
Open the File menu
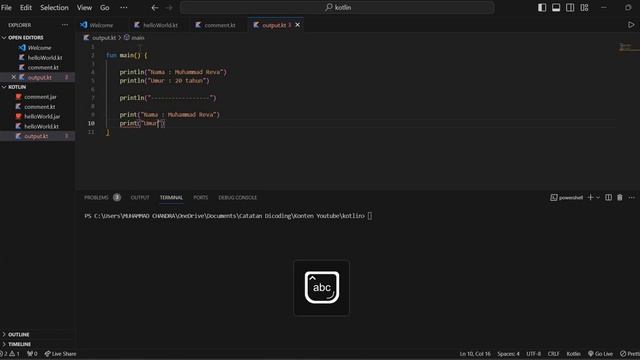(x=6, y=7)
